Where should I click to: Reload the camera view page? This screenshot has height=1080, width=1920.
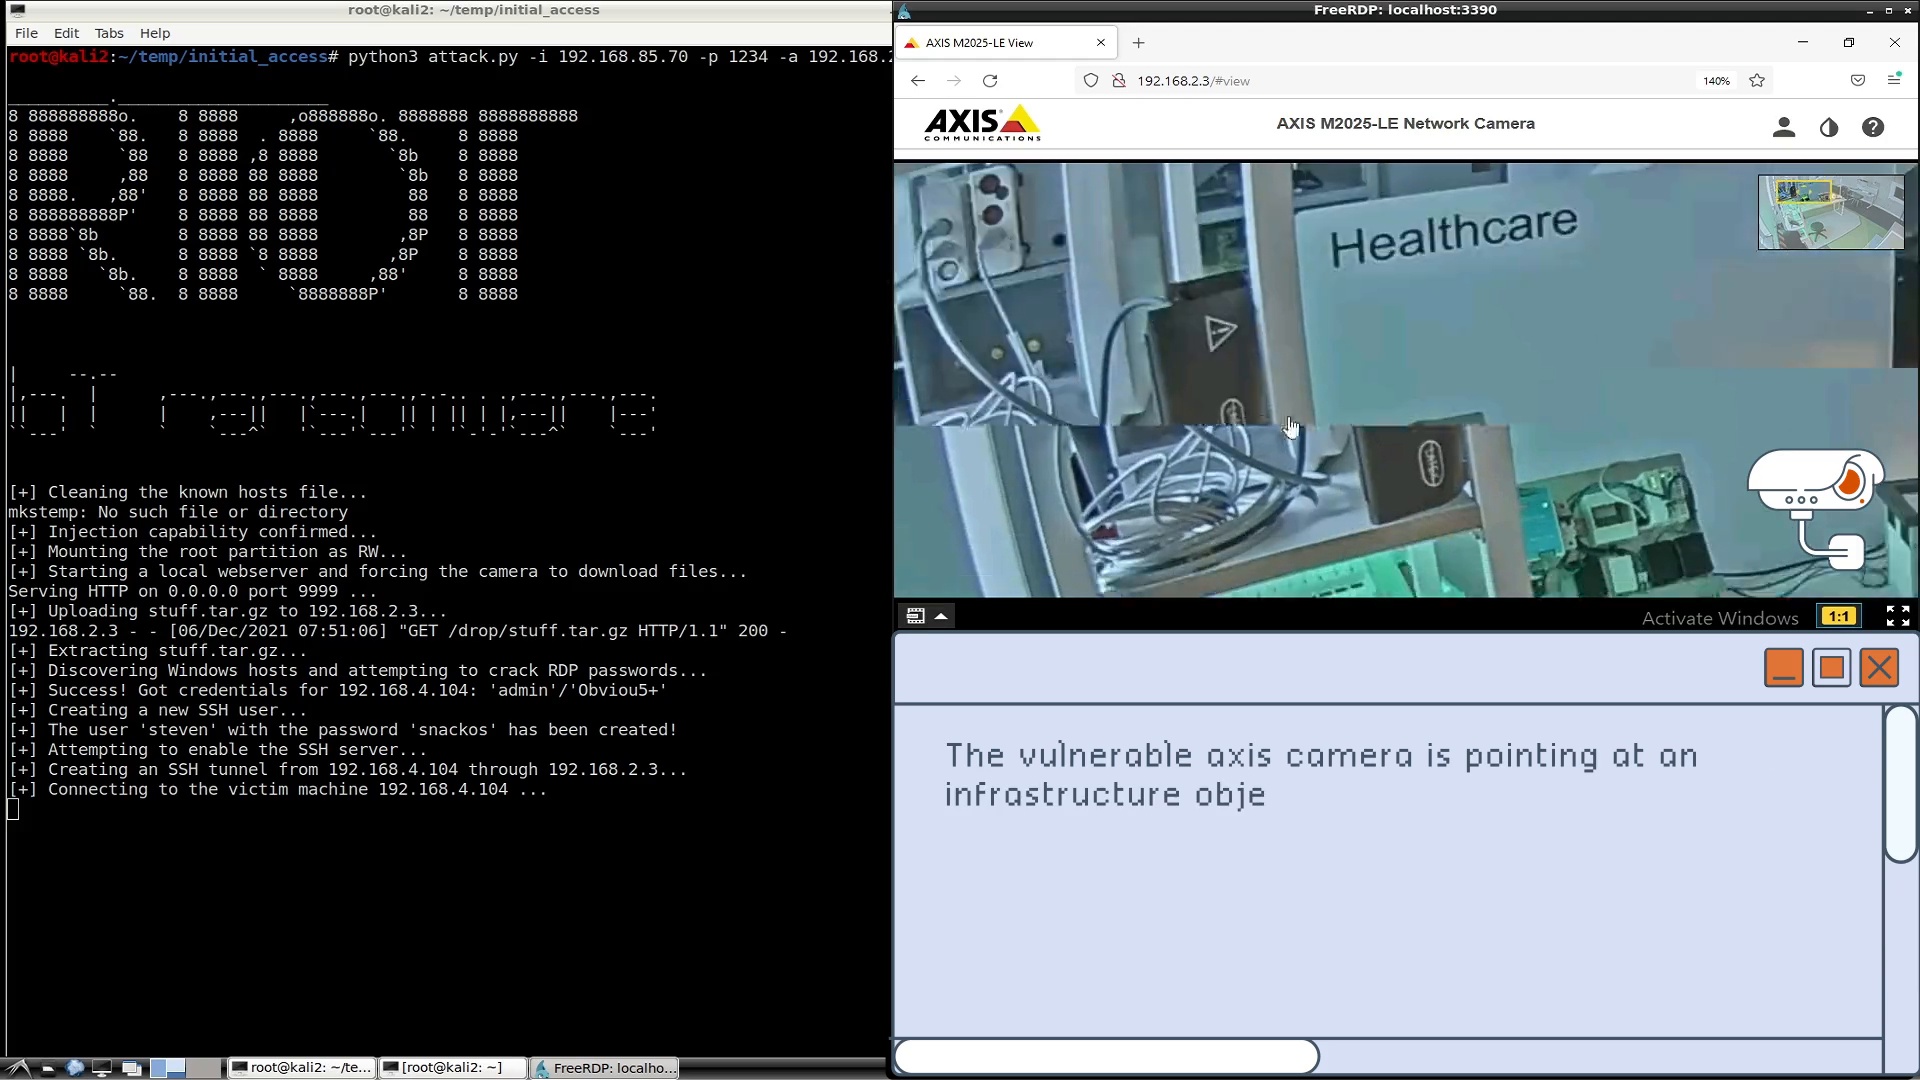990,81
